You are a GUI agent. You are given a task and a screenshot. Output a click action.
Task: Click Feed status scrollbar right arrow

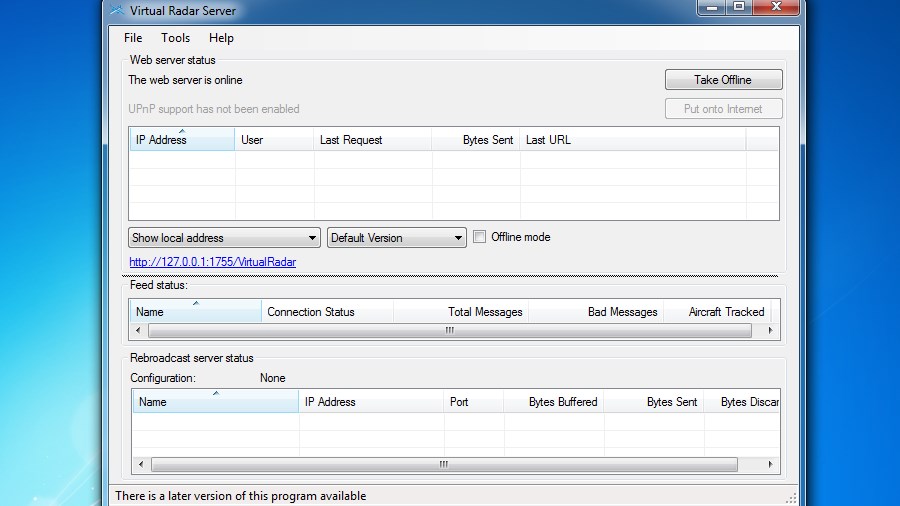click(770, 330)
